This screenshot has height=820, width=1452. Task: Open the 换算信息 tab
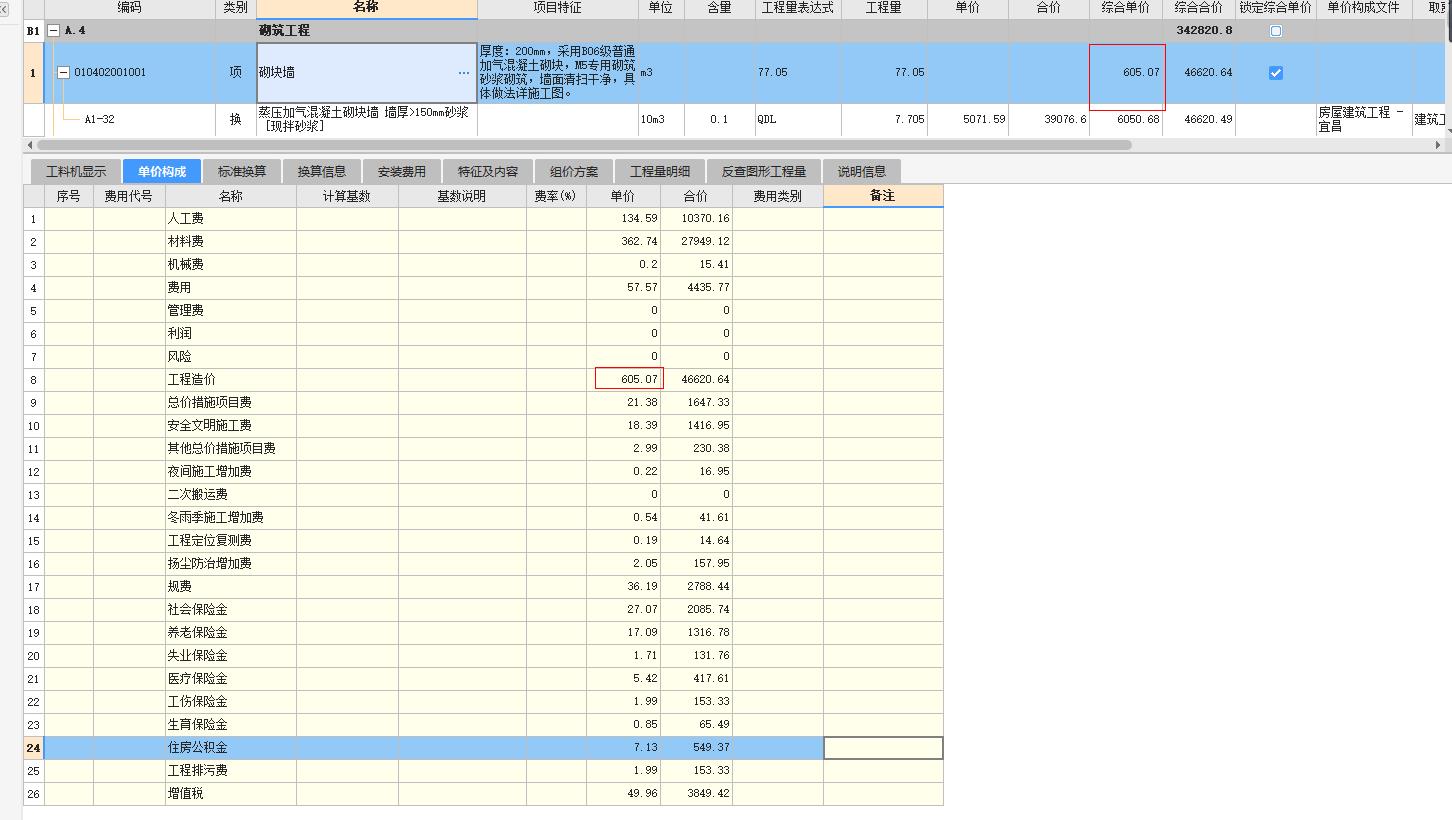322,172
